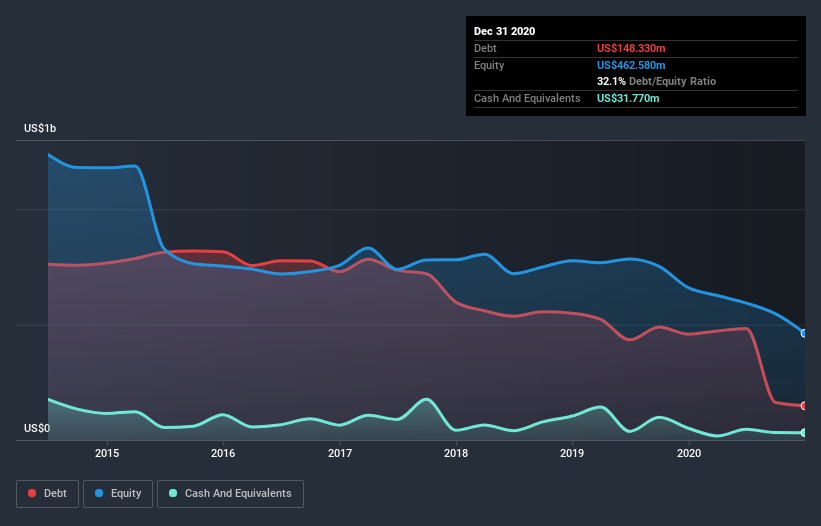This screenshot has height=526, width=821.
Task: Click the US$462.580m equity value
Action: 631,65
